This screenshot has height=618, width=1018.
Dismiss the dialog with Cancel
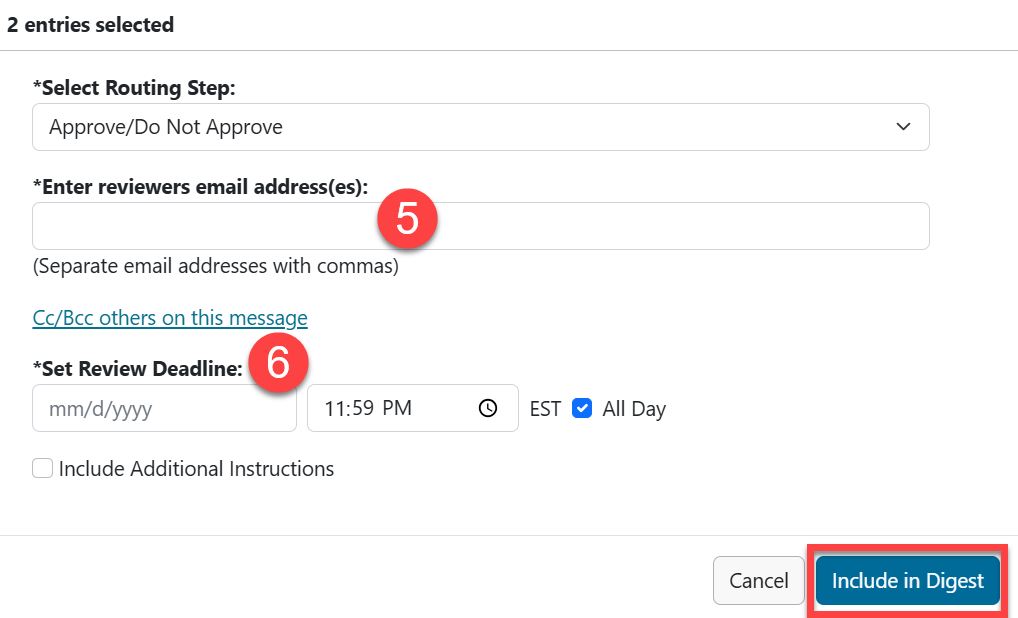(x=758, y=580)
